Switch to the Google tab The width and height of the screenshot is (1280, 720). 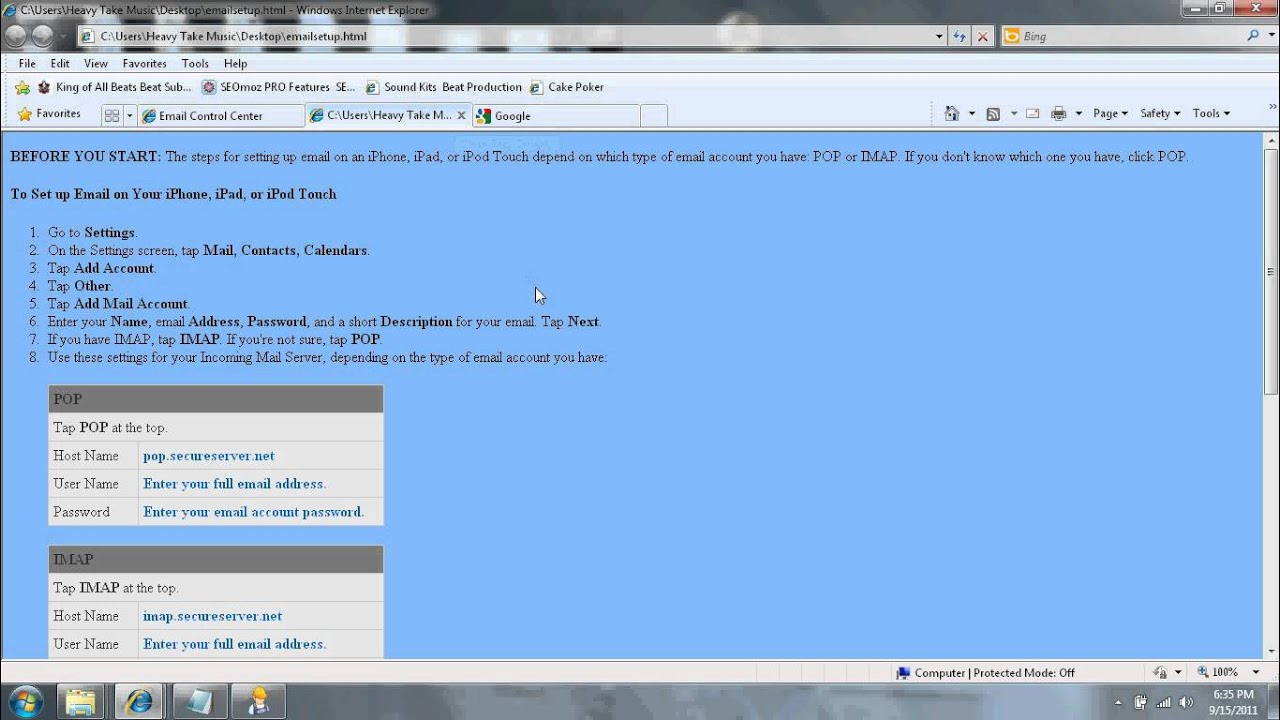[555, 115]
